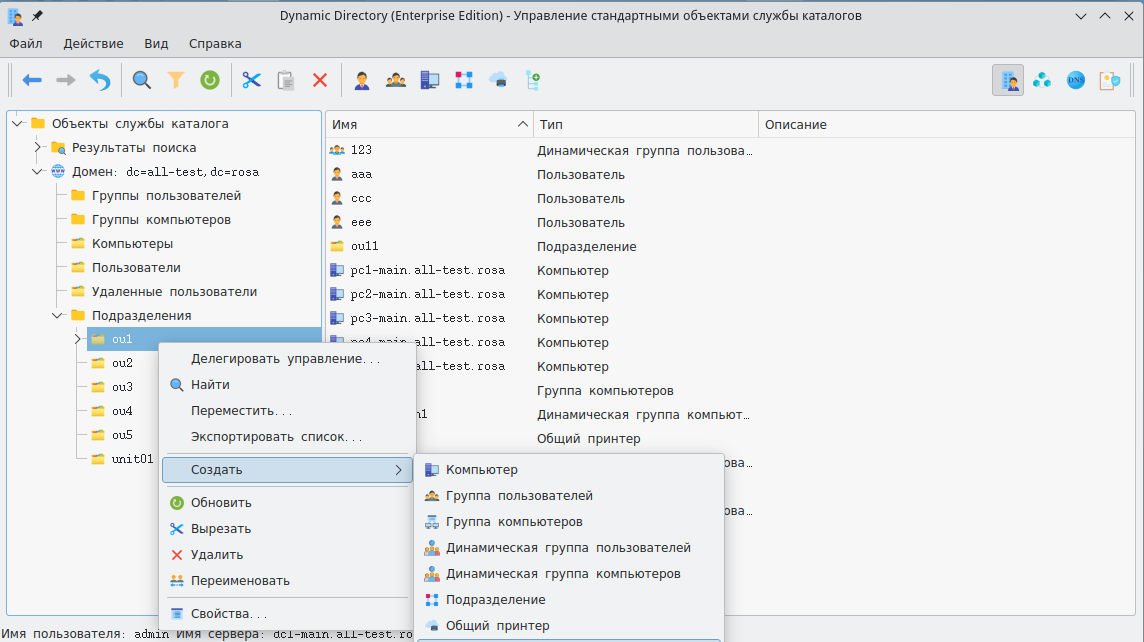The width and height of the screenshot is (1144, 642).
Task: Collapse the Подразделения tree node
Action: tap(57, 316)
